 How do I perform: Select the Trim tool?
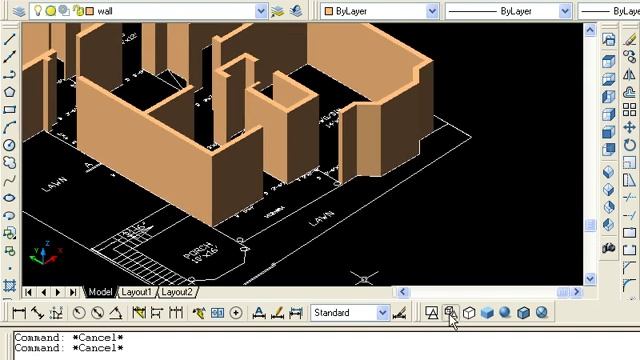[x=630, y=198]
